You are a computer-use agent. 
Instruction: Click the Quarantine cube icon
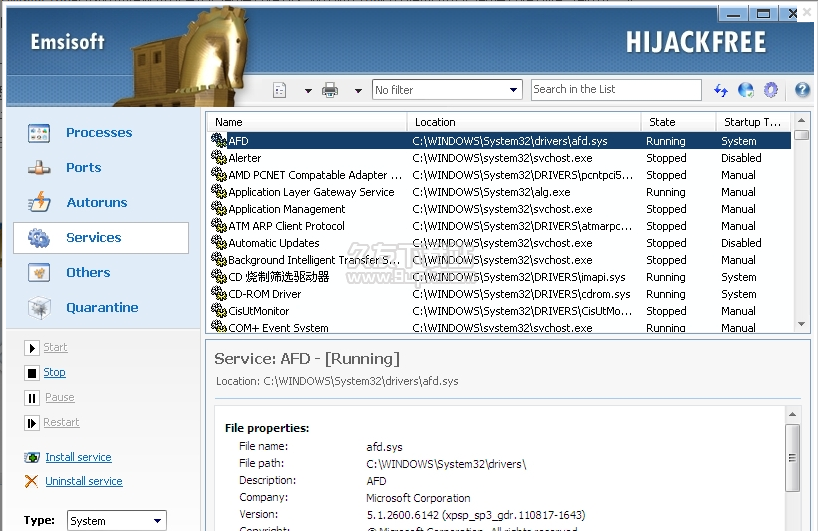(39, 308)
